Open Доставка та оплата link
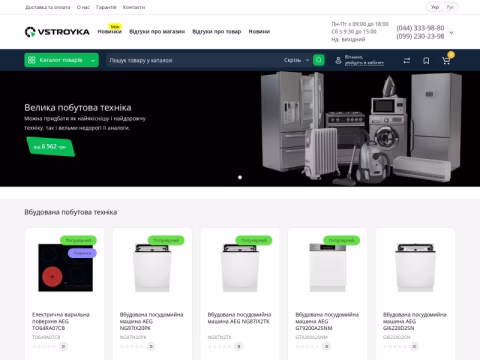The width and height of the screenshot is (480, 360). pos(48,7)
